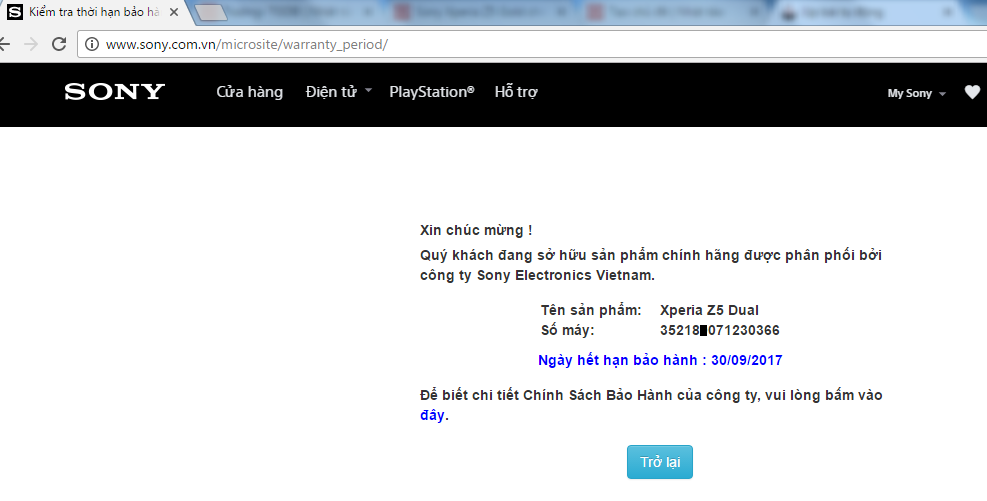Close the warranty check tab
Image resolution: width=987 pixels, height=501 pixels.
(x=174, y=12)
